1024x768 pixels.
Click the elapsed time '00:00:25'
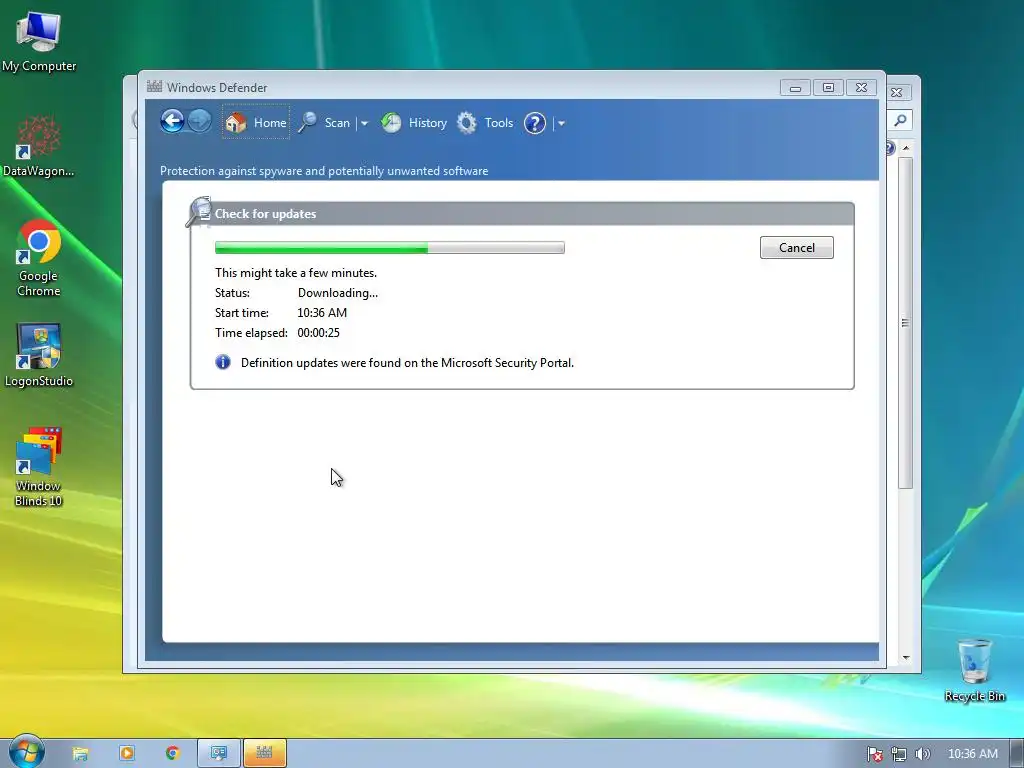(319, 332)
